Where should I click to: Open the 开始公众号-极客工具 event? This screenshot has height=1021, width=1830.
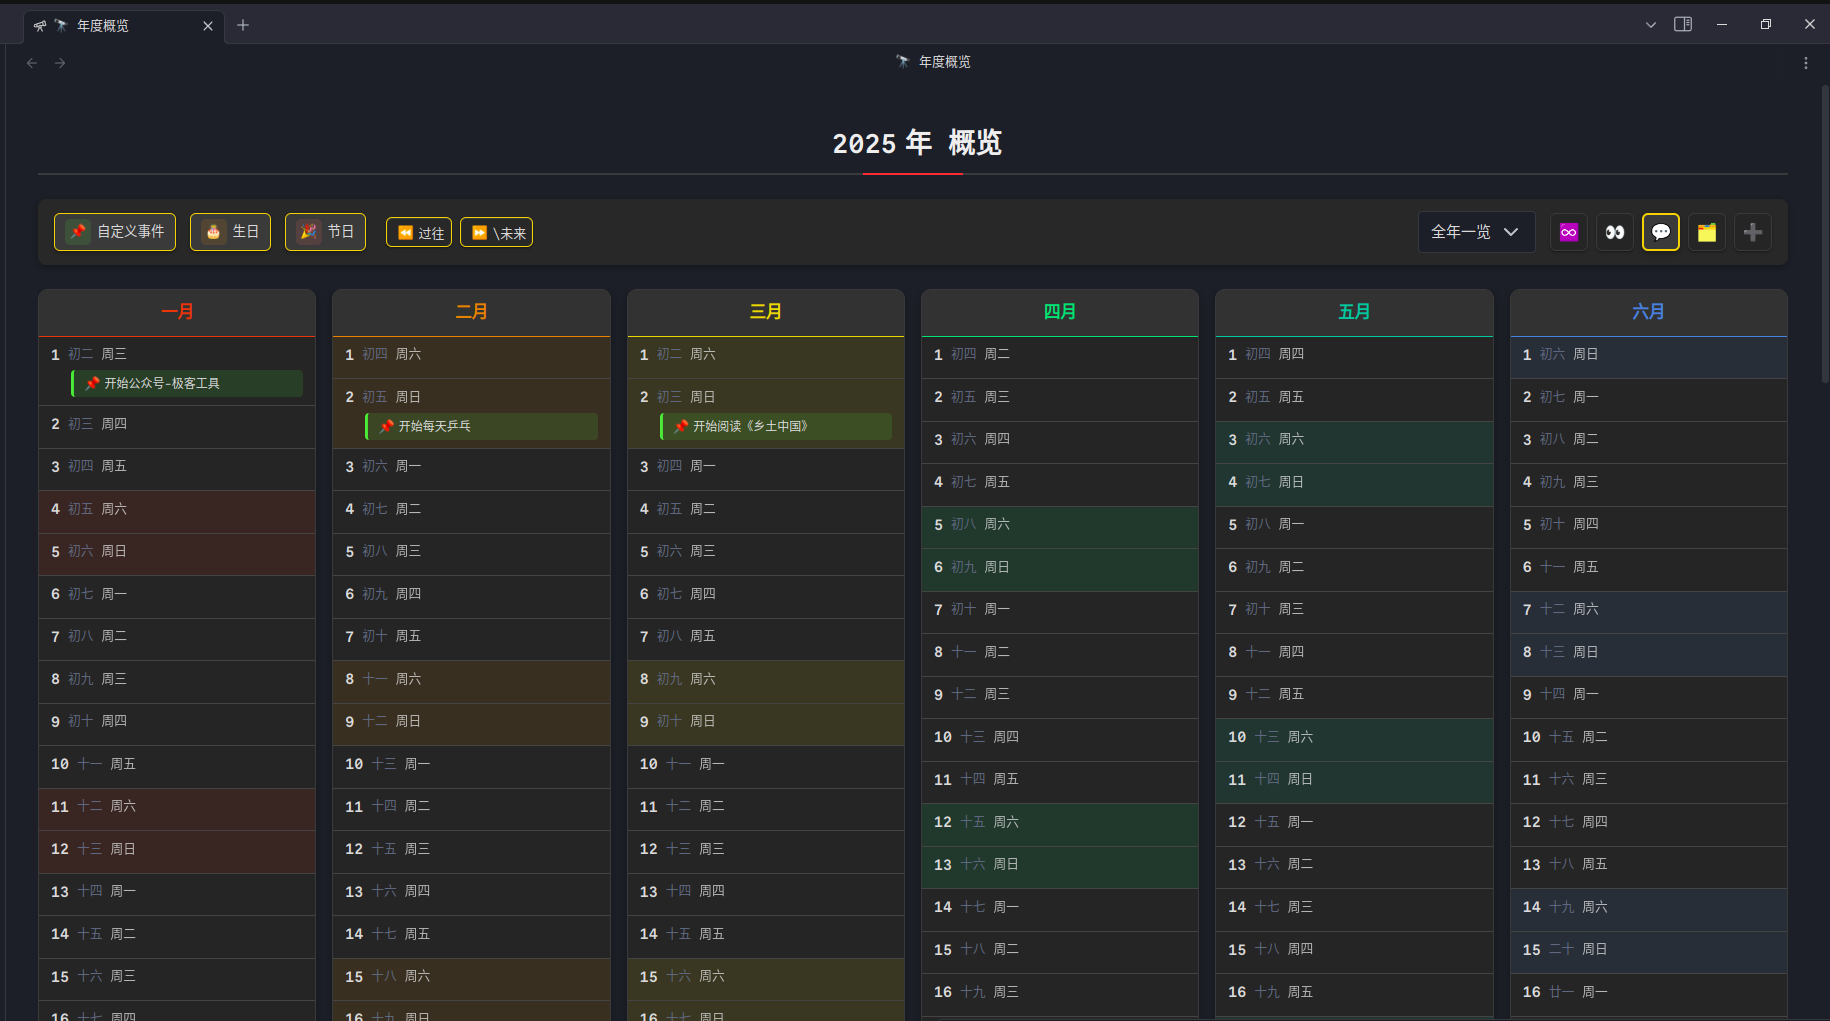(188, 383)
